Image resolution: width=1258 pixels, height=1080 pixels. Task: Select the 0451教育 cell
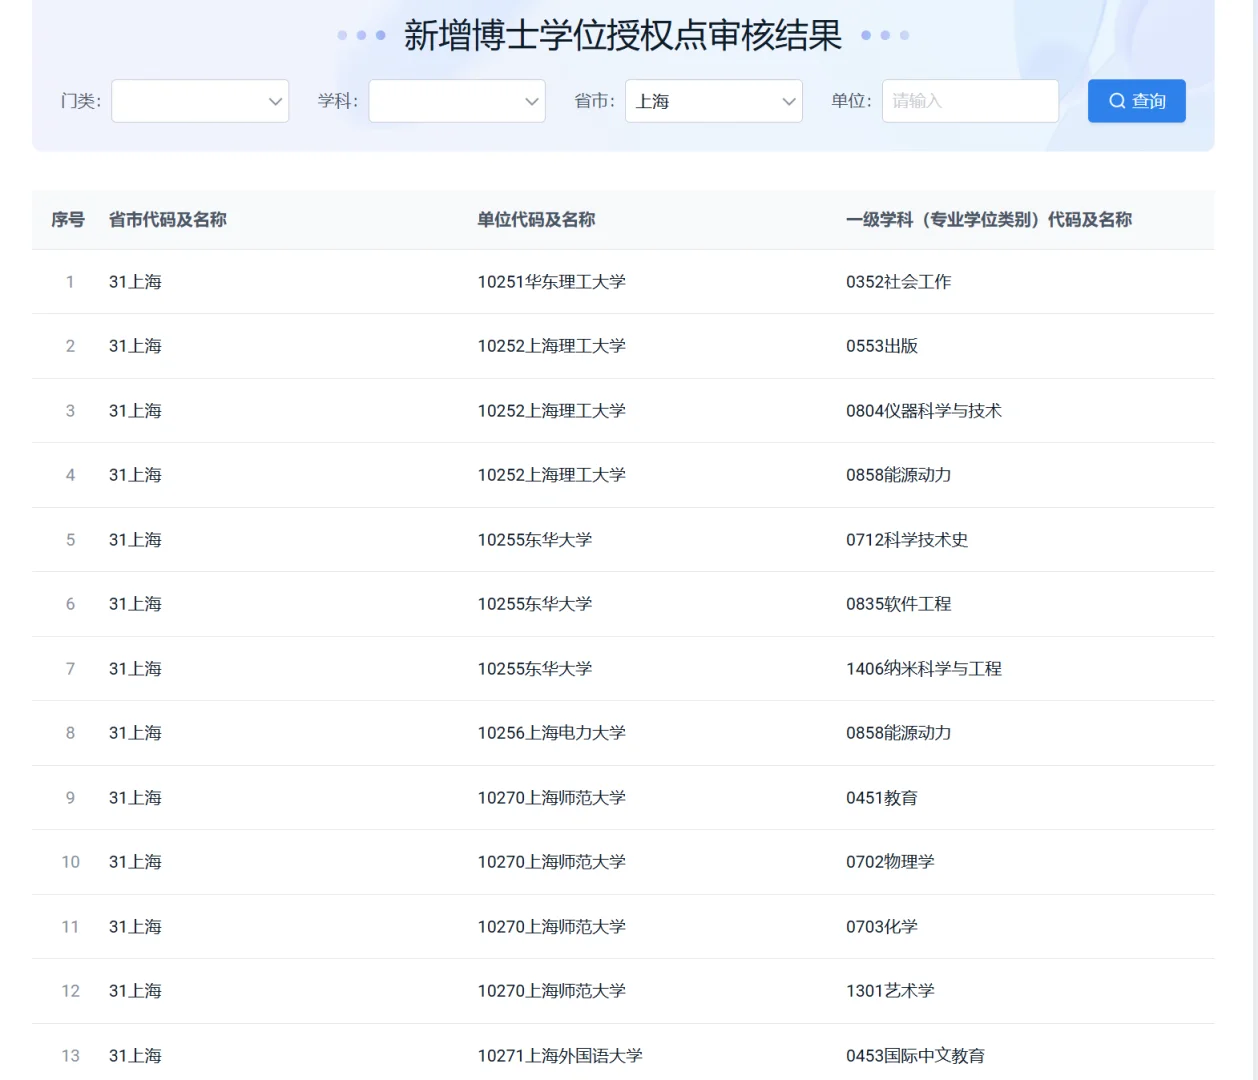[x=882, y=798]
